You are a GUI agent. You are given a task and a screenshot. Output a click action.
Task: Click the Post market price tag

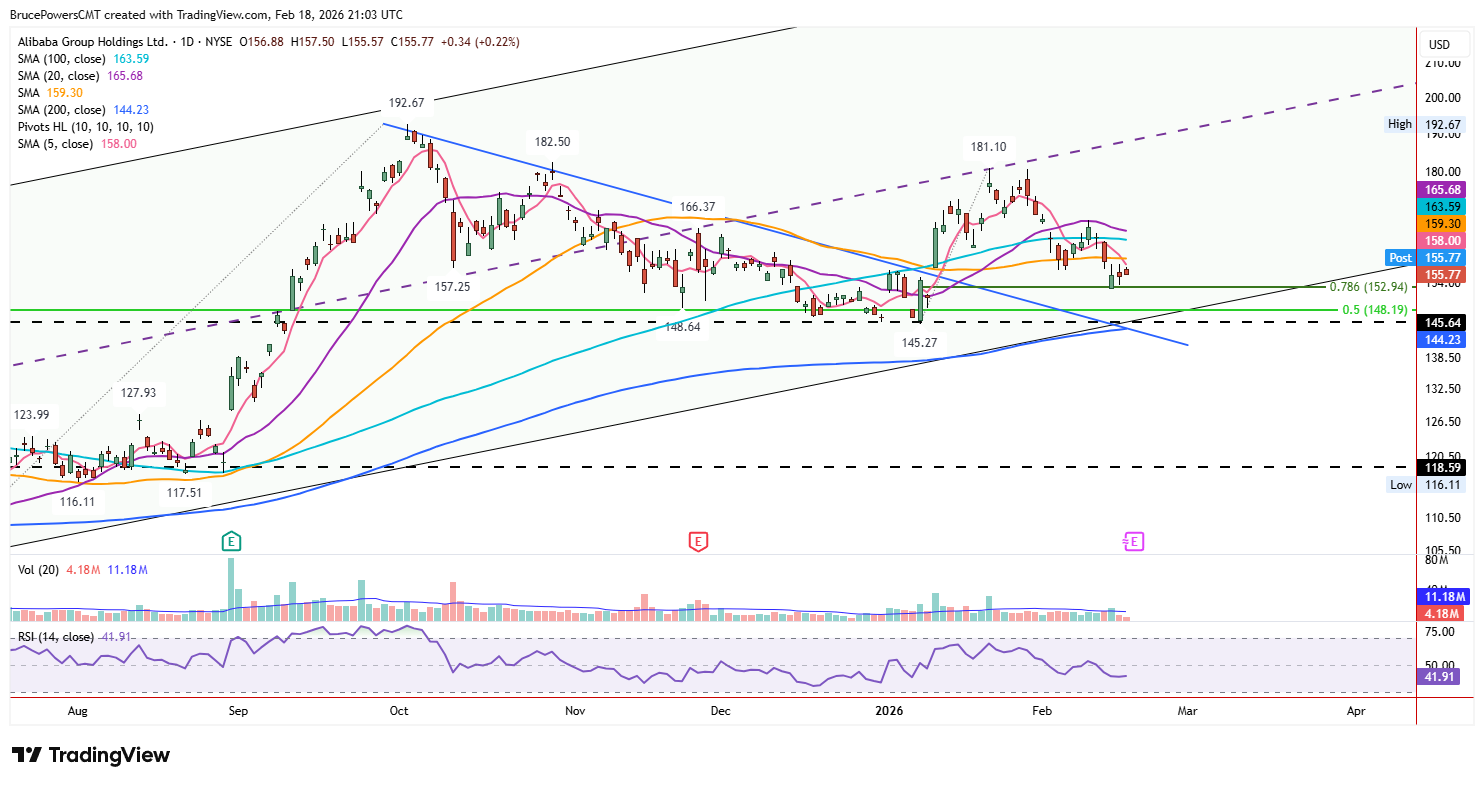coord(1427,257)
